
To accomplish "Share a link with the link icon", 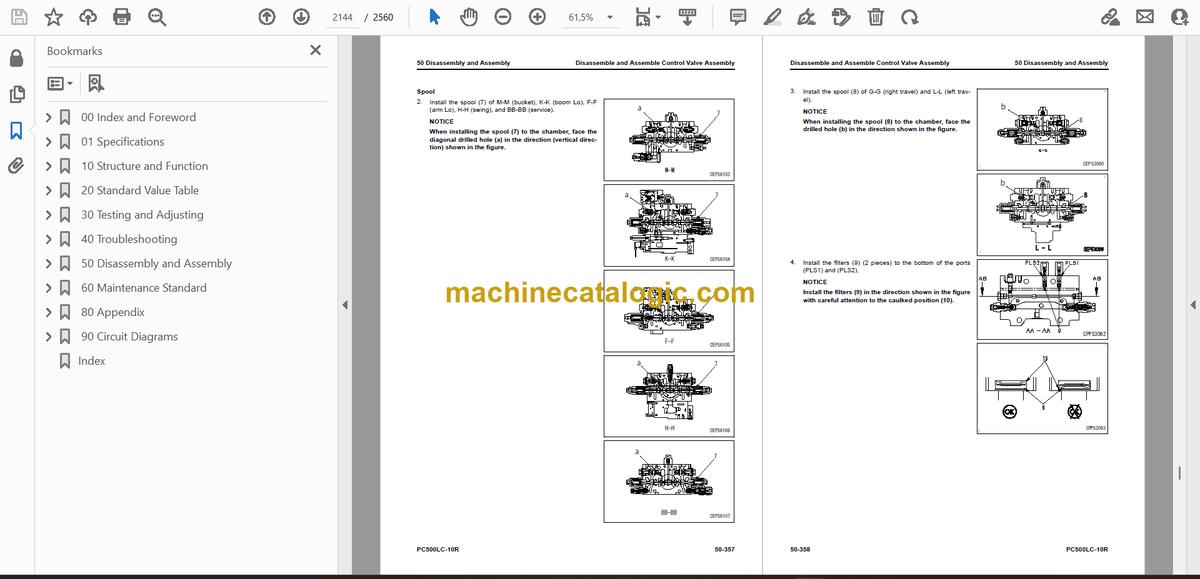I will (x=1110, y=17).
